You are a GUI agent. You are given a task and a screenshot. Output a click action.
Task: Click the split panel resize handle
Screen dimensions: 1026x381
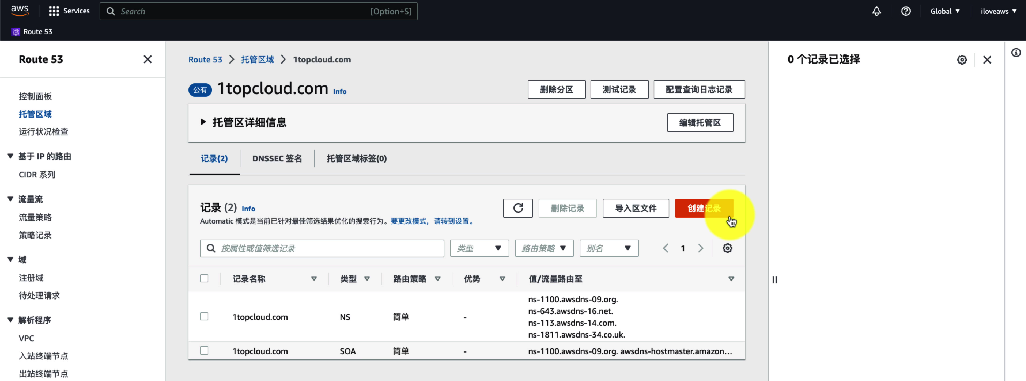(x=775, y=280)
